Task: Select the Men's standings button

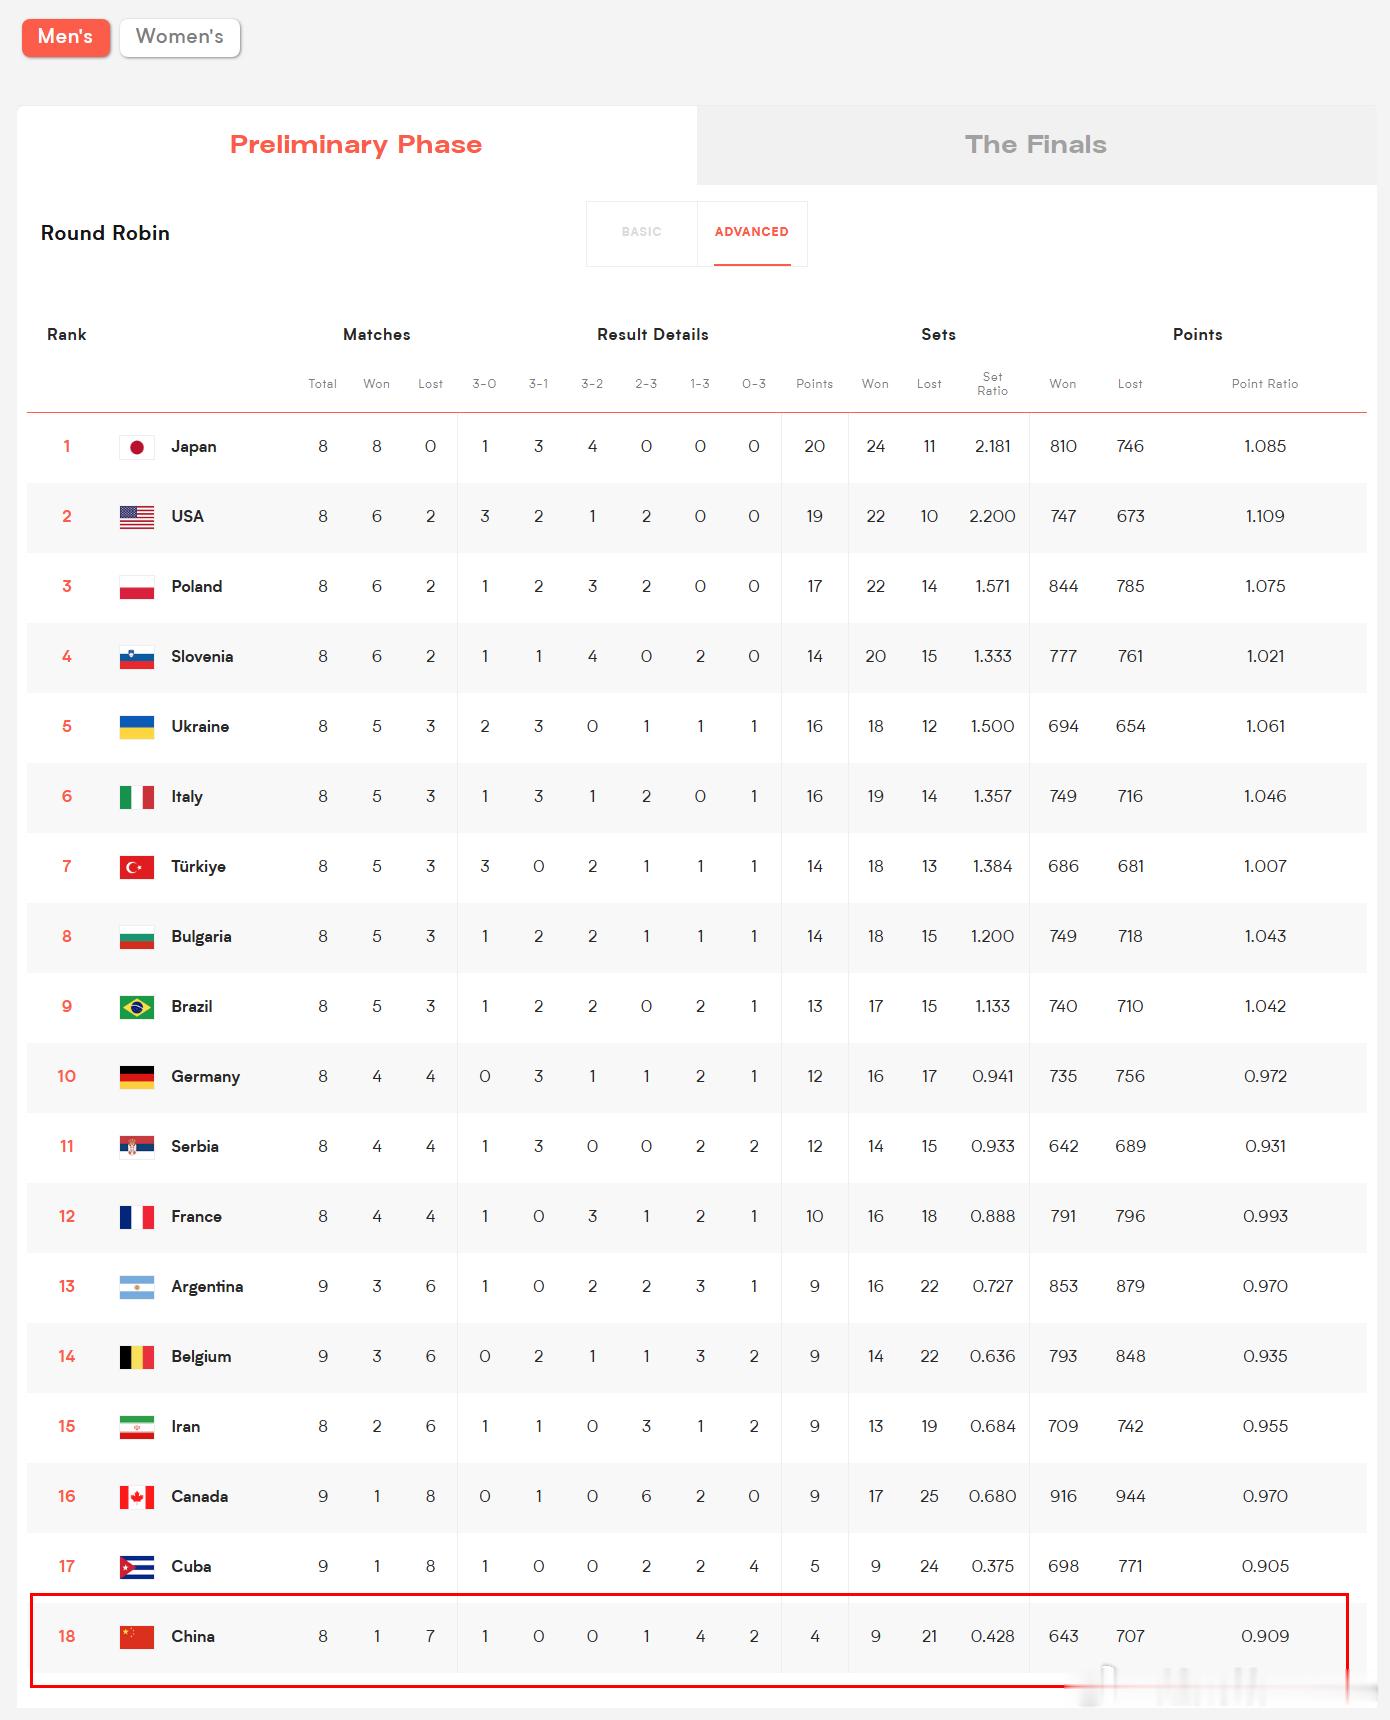Action: click(x=66, y=37)
